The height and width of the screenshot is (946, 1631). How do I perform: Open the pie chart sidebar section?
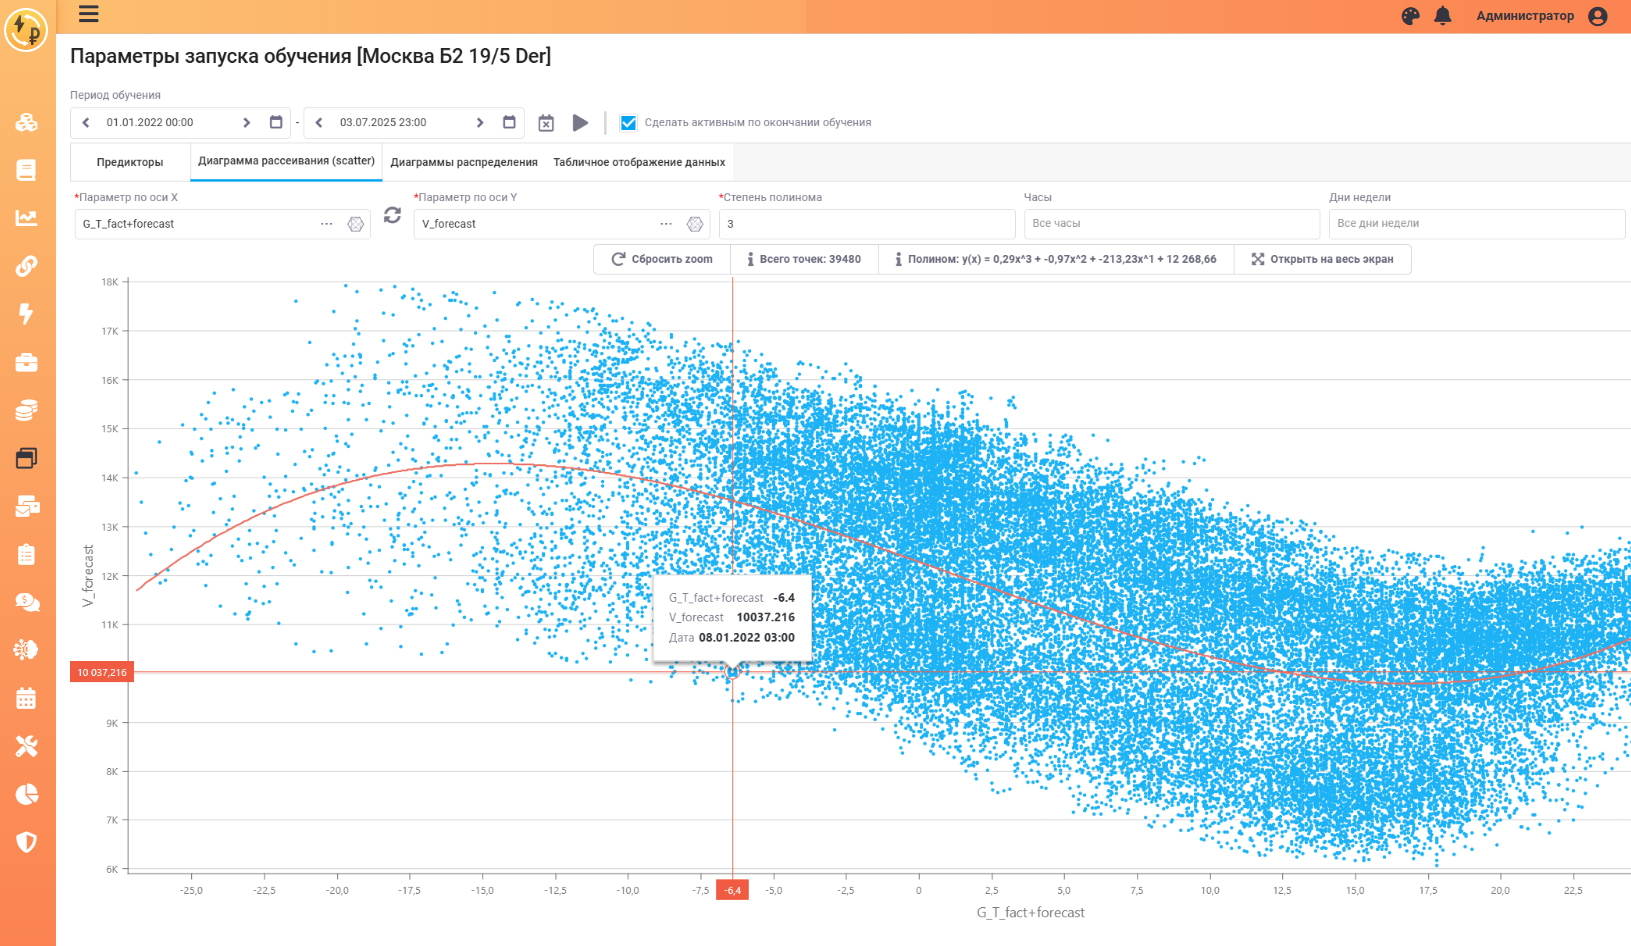tap(27, 794)
